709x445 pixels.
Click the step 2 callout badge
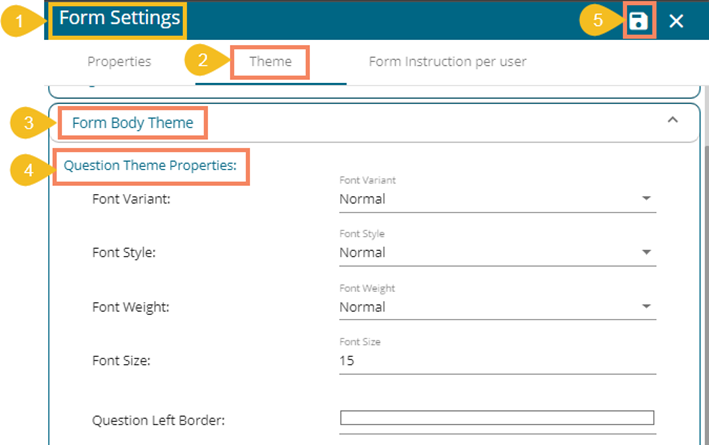[203, 61]
